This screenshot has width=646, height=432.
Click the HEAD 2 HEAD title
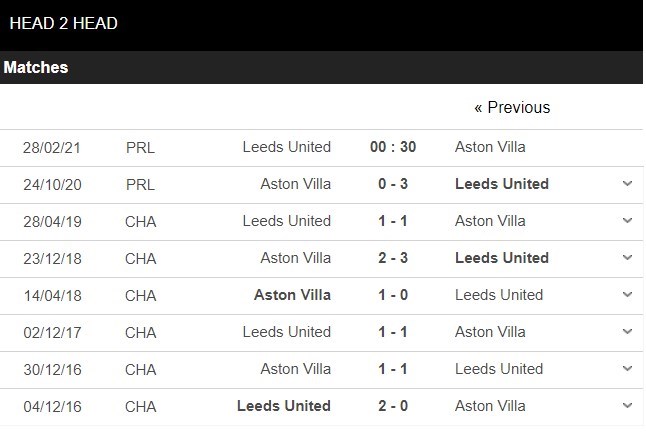[x=60, y=22]
